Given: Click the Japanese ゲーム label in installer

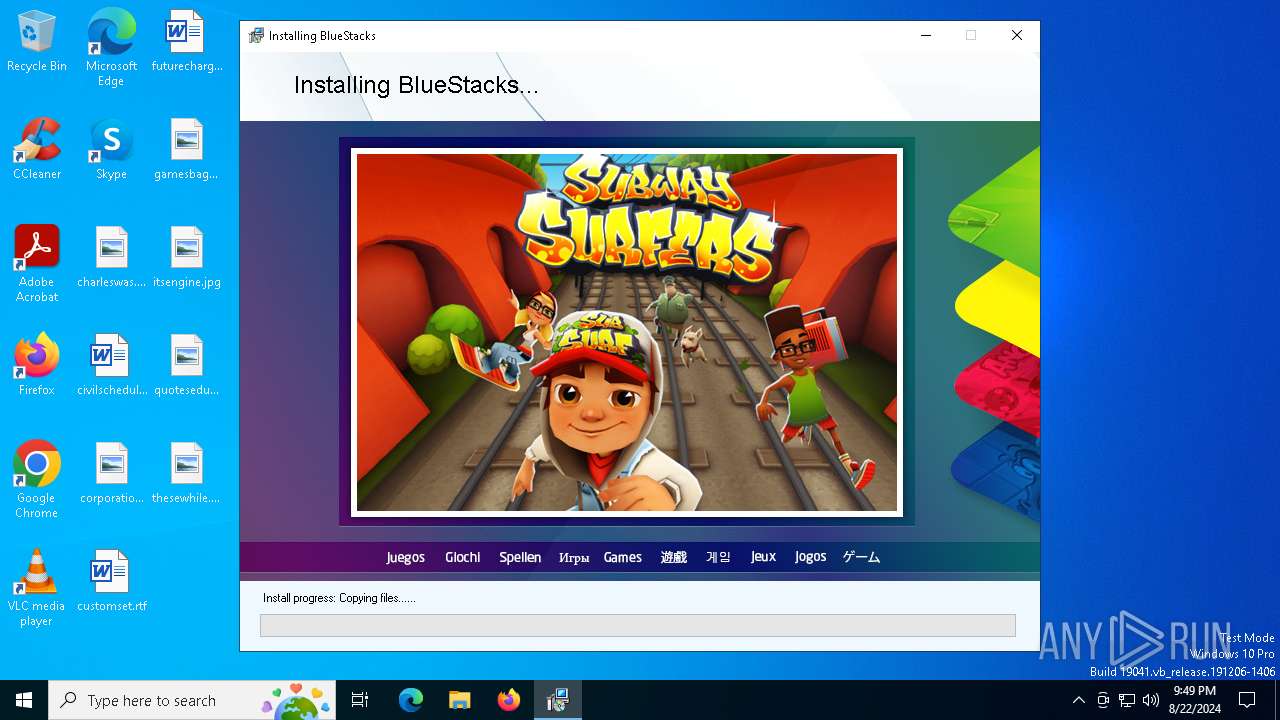Looking at the screenshot, I should [x=861, y=557].
